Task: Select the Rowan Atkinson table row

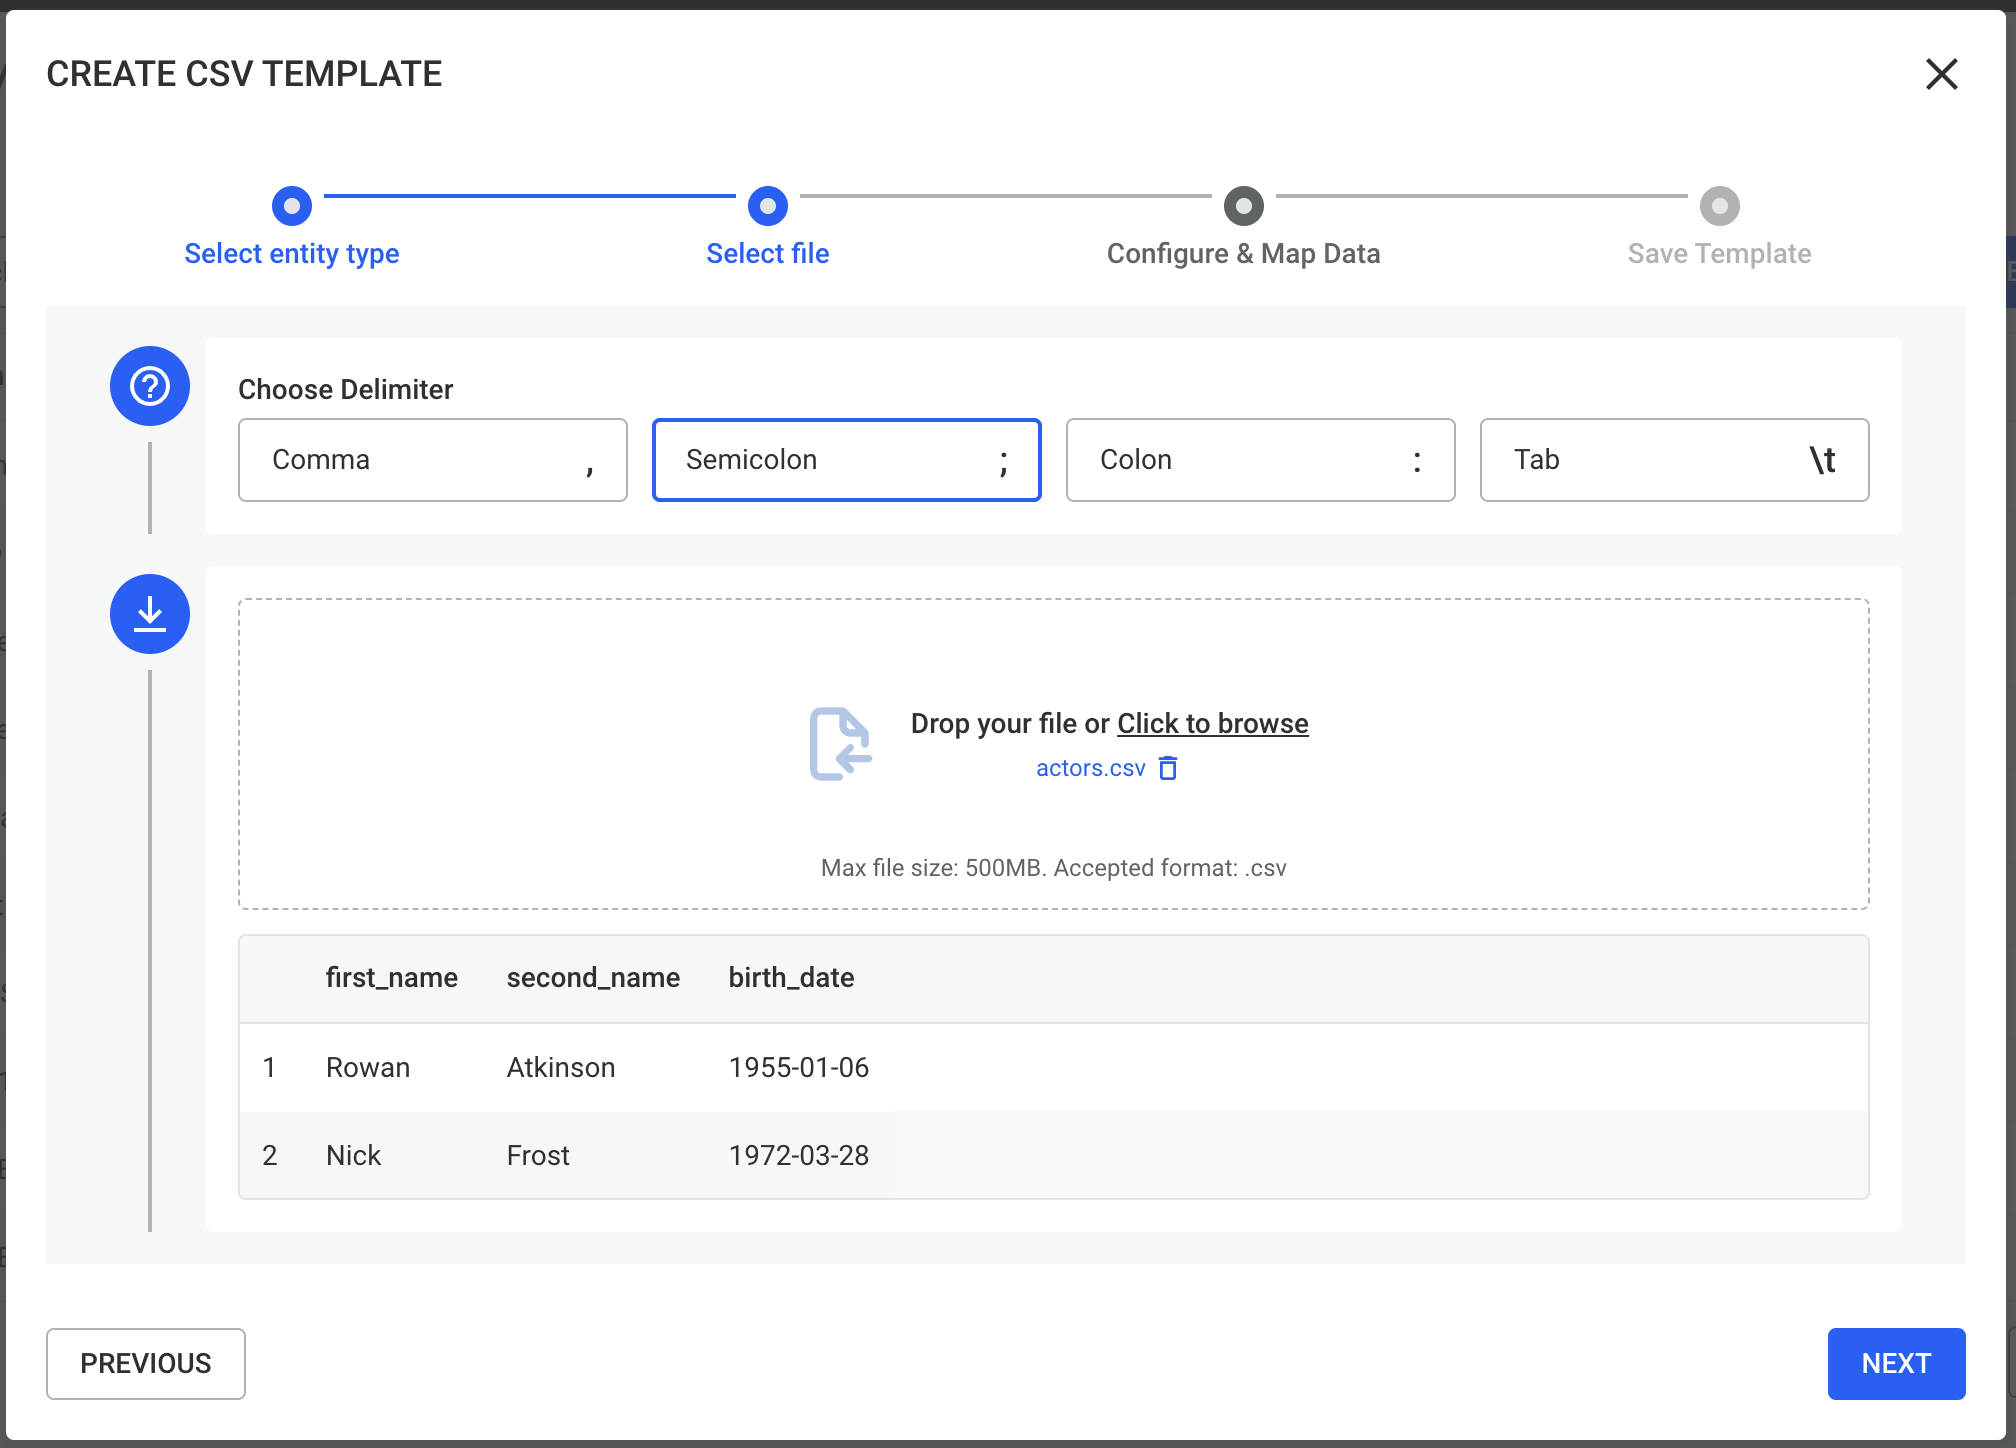Action: pyautogui.click(x=1053, y=1067)
